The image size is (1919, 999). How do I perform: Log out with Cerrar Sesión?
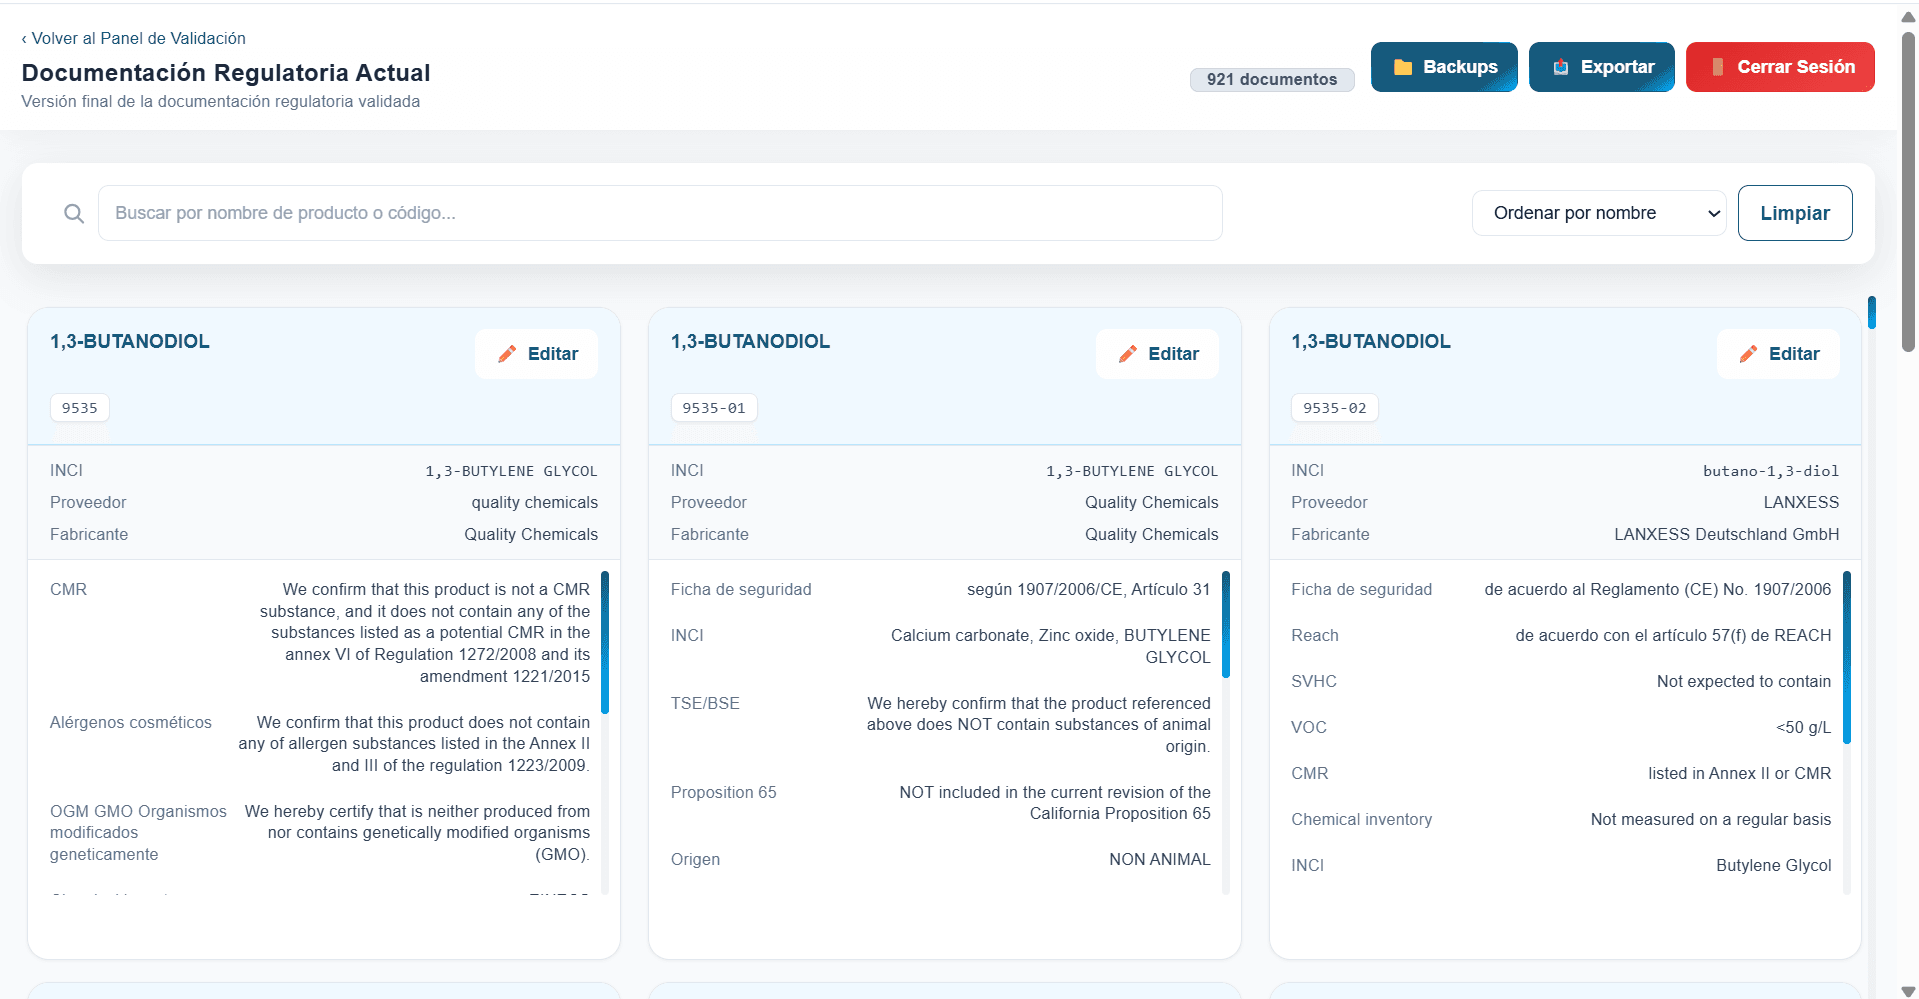(1780, 67)
